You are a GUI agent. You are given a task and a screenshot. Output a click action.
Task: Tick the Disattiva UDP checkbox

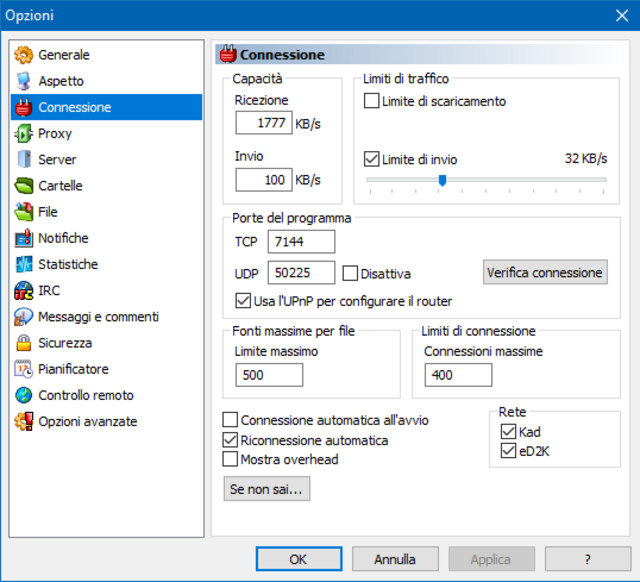(350, 273)
